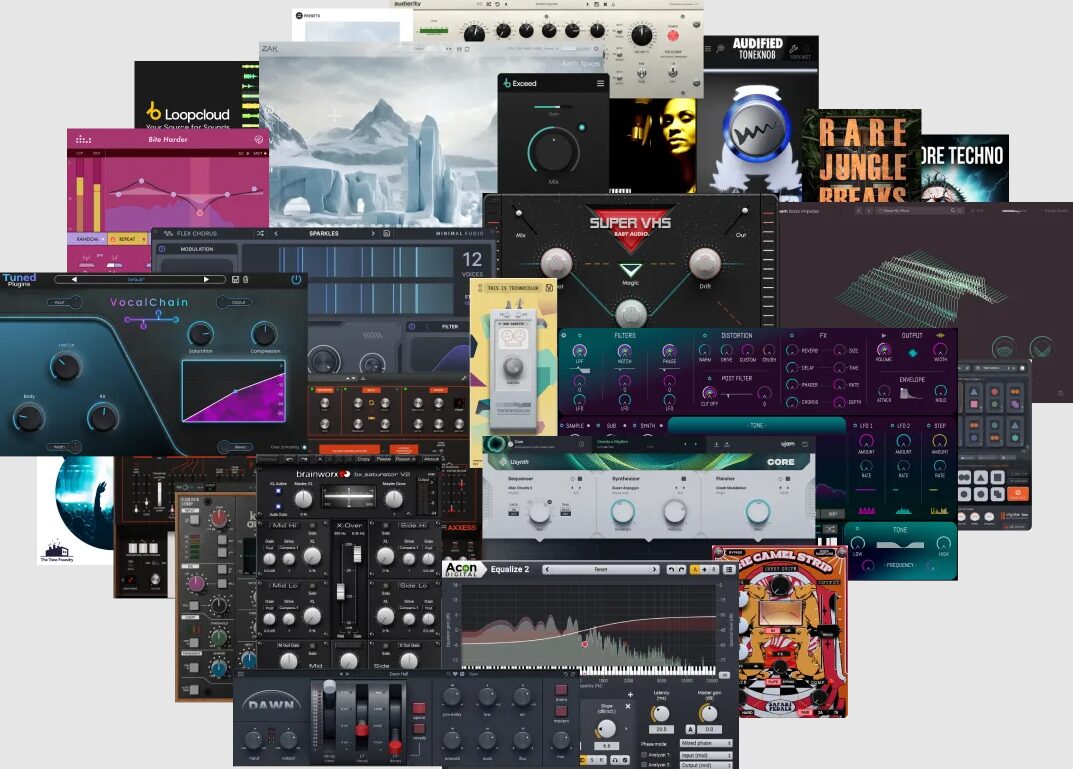Click the RANDOM button in Bite Harder

[86, 240]
